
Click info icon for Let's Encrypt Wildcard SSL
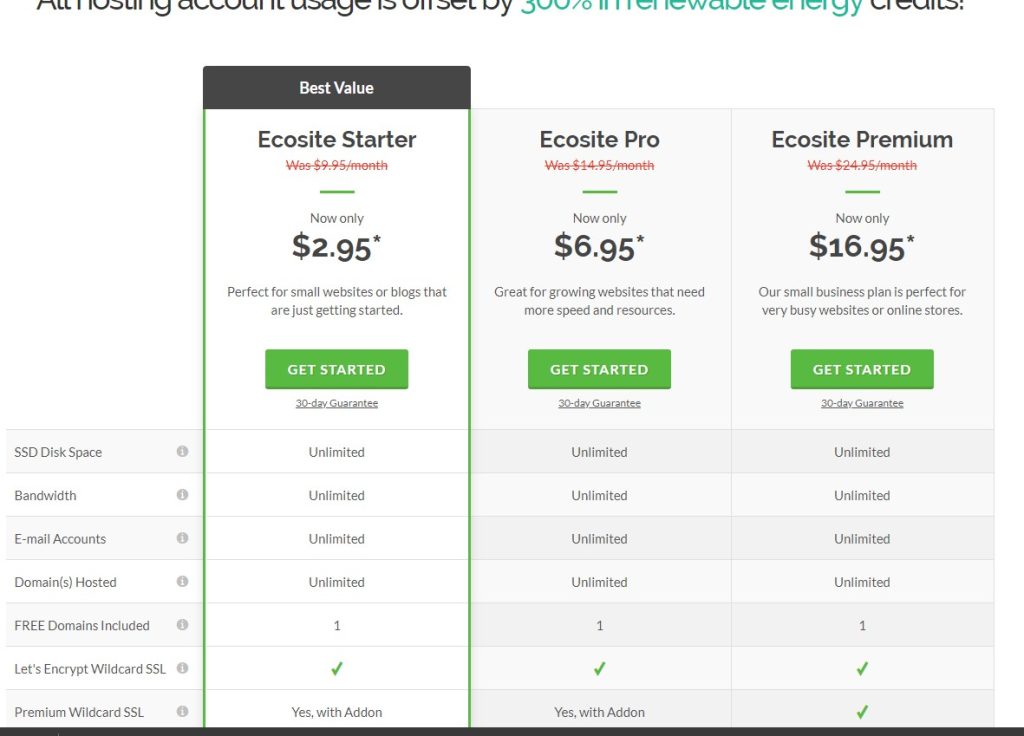click(x=182, y=668)
